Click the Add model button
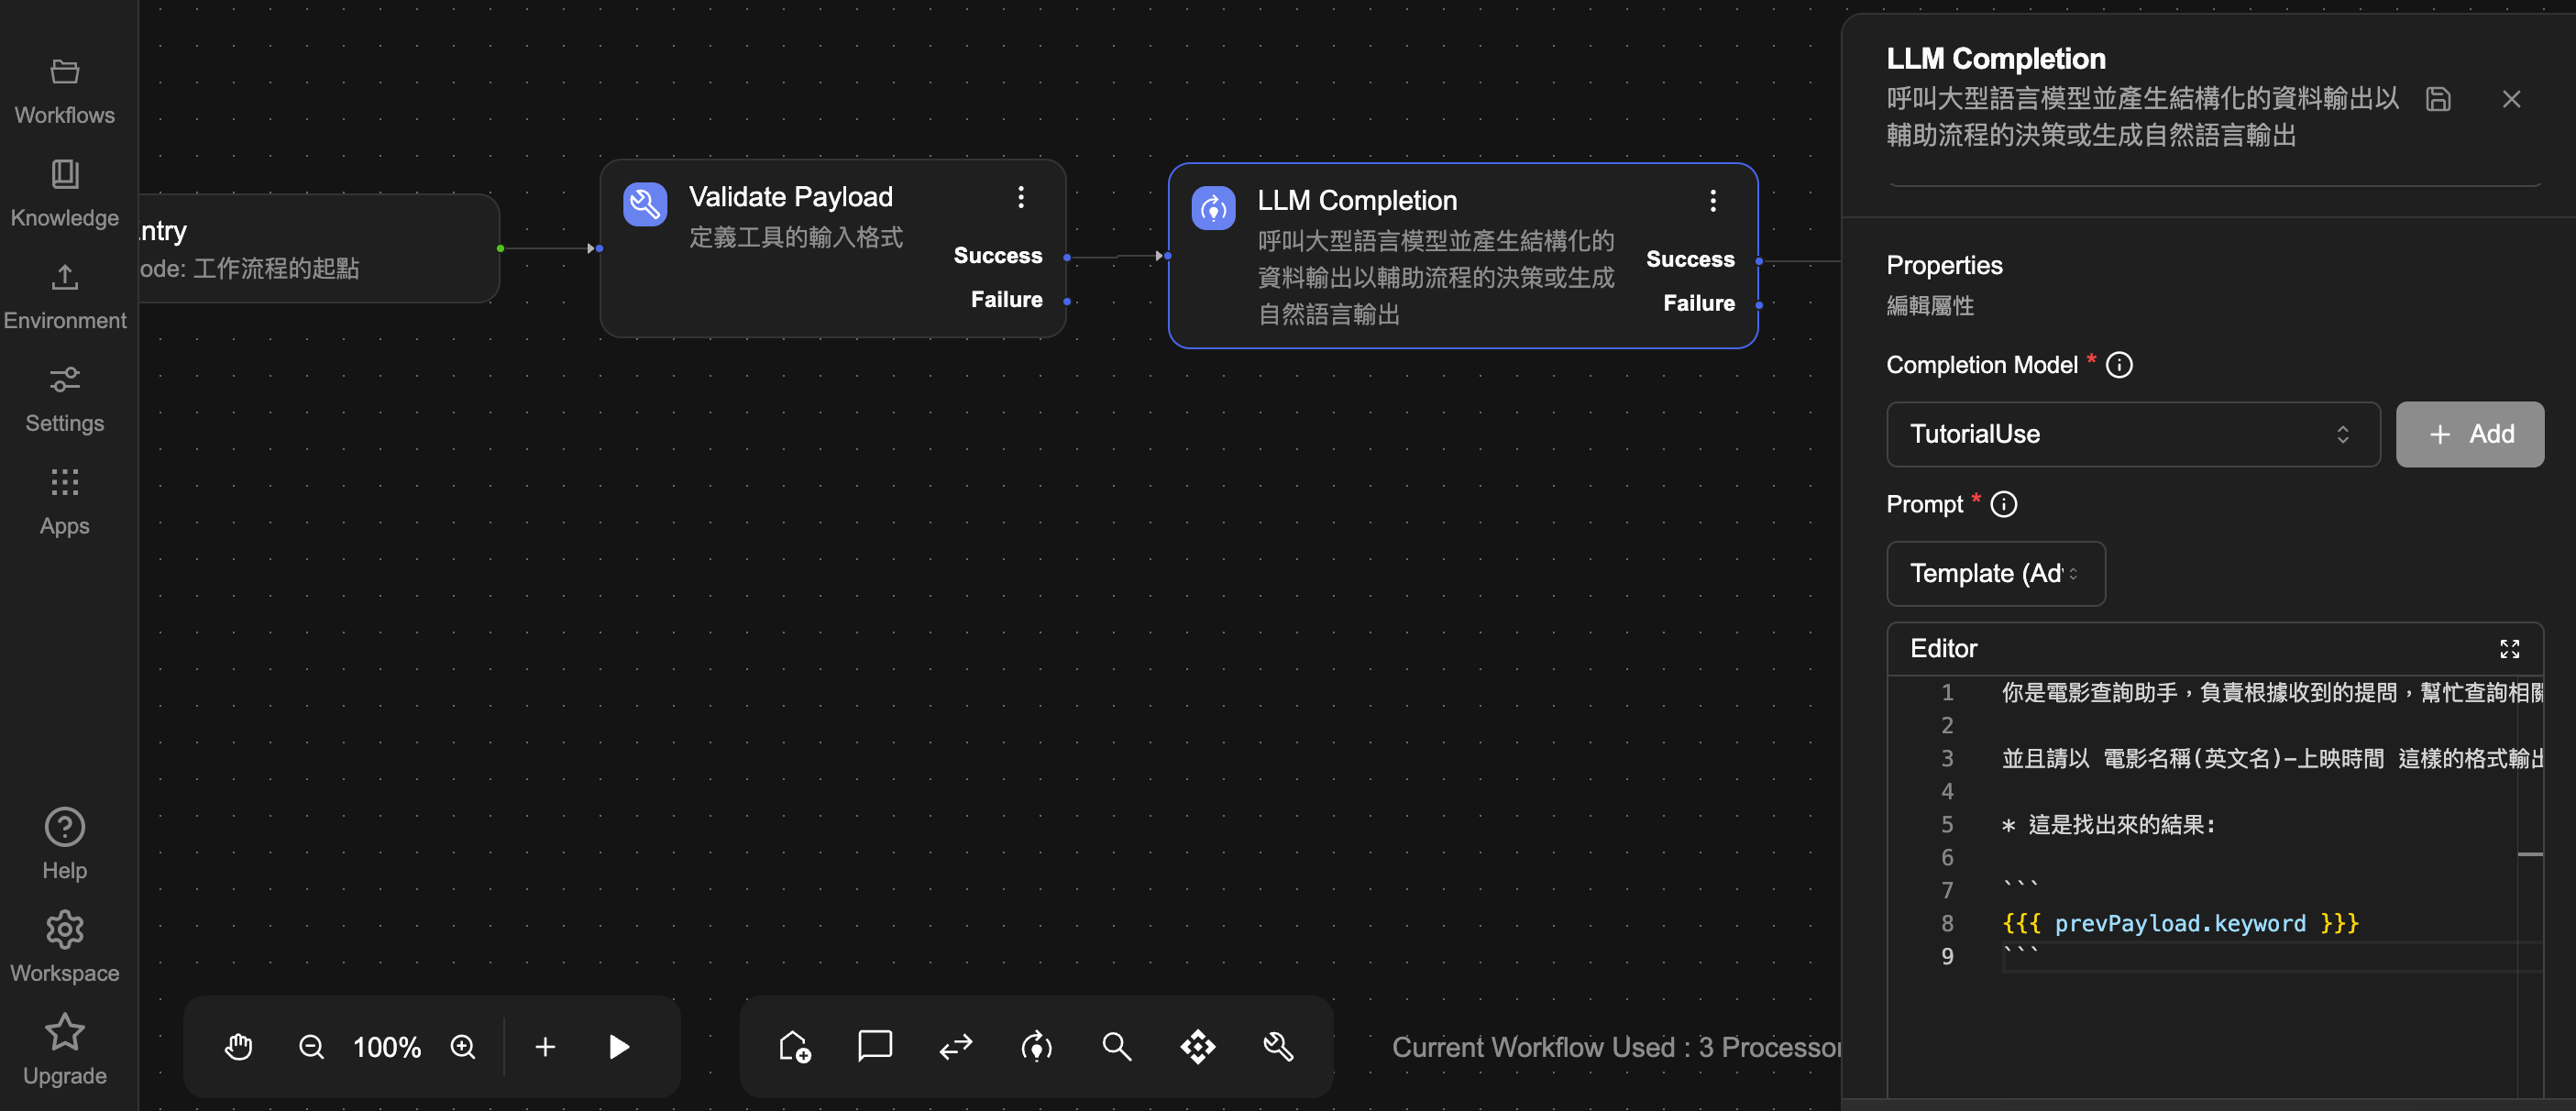The width and height of the screenshot is (2576, 1111). tap(2469, 434)
